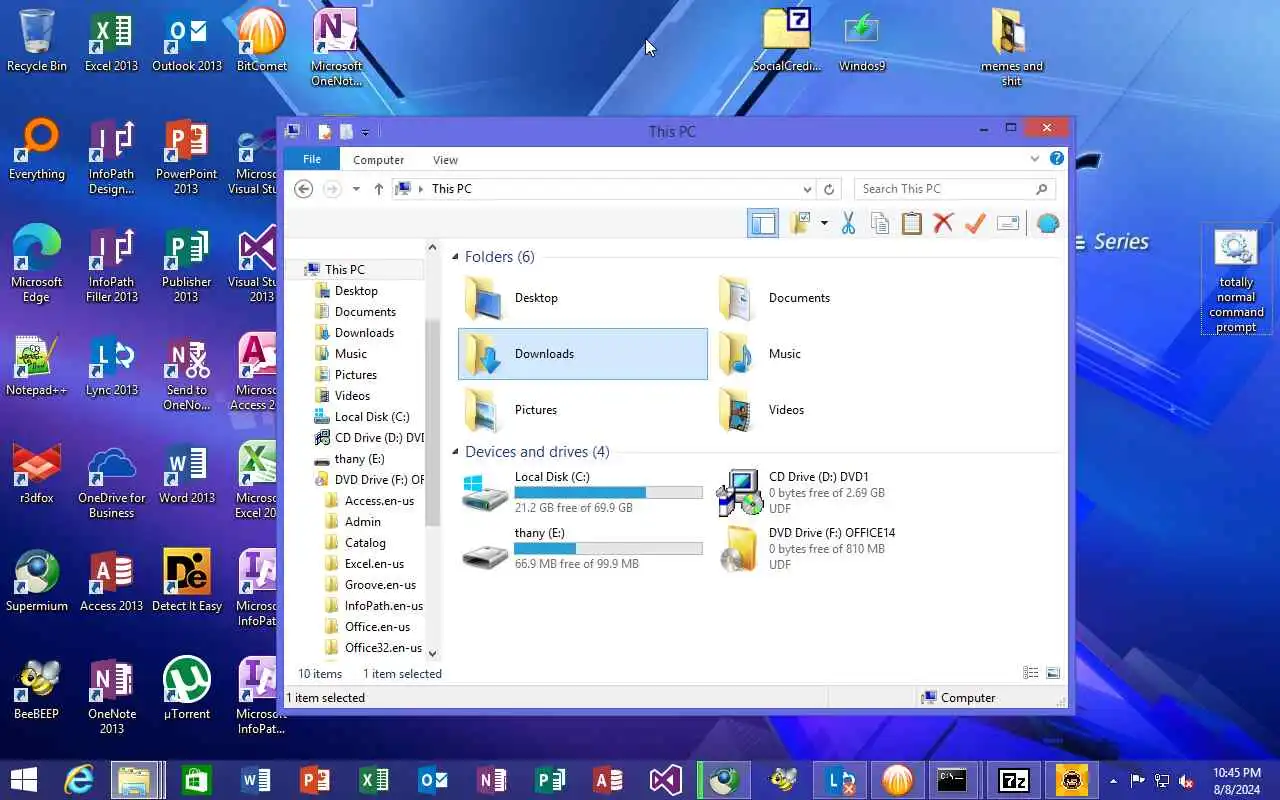Select Videos in navigation tree
This screenshot has height=800, width=1280.
coord(352,396)
